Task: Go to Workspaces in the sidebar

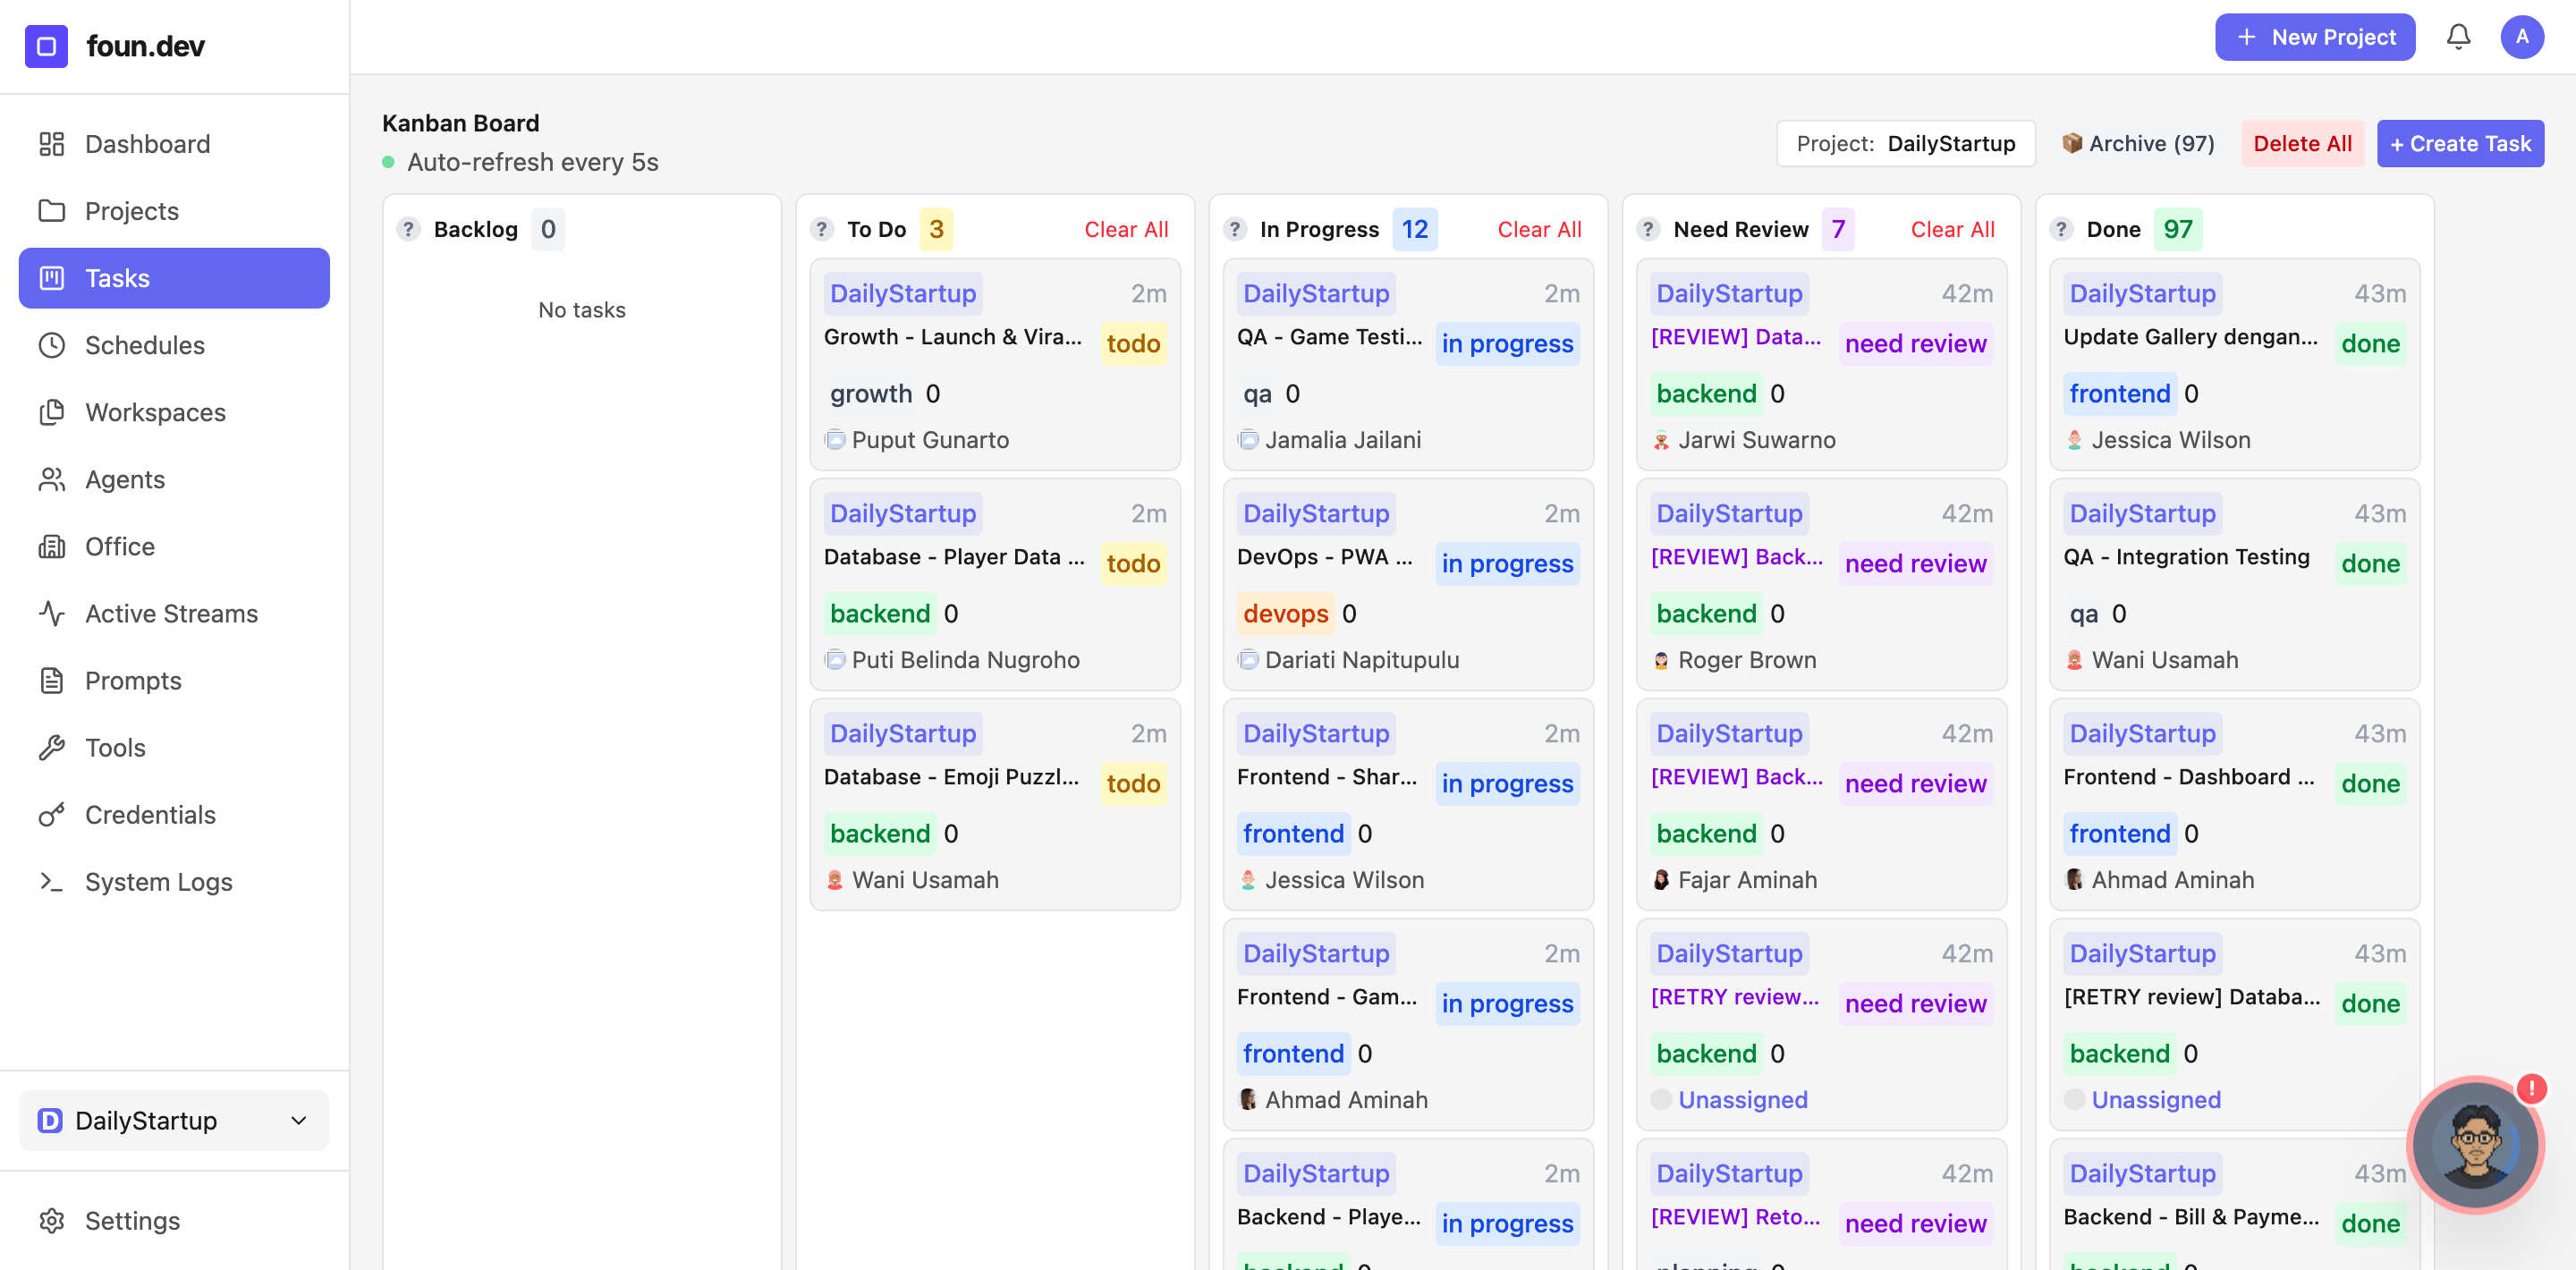Action: tap(174, 412)
